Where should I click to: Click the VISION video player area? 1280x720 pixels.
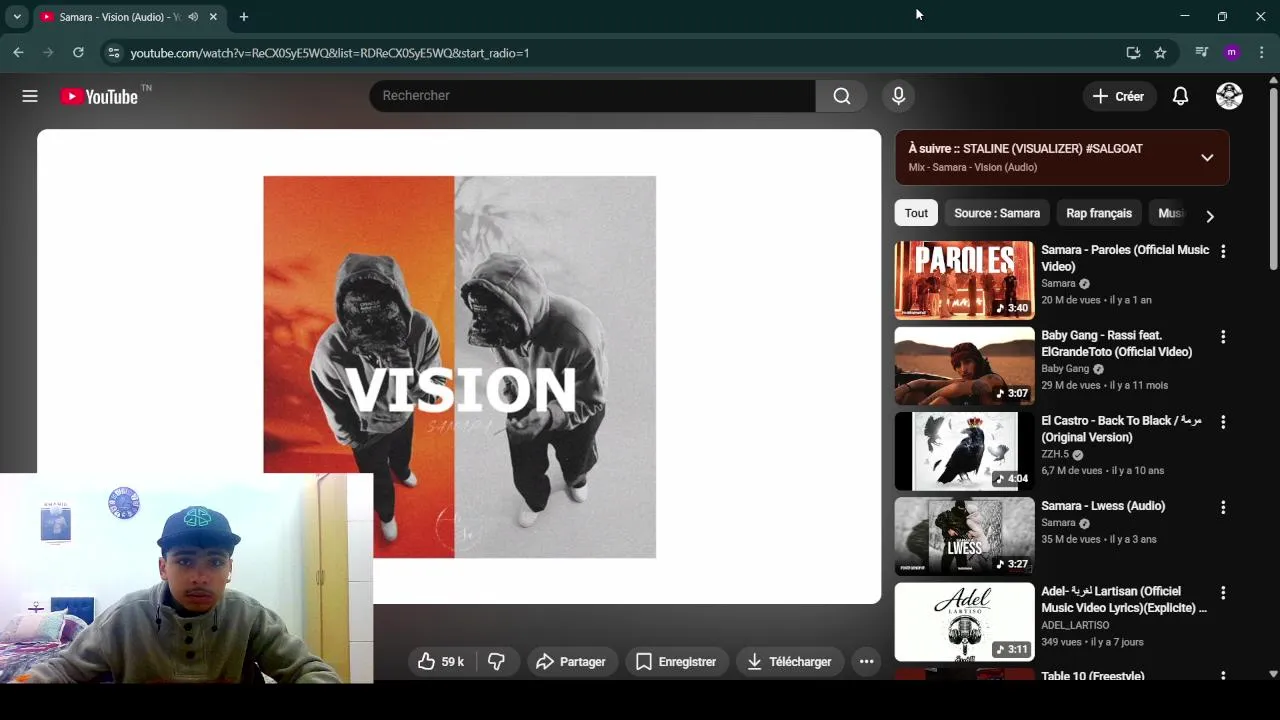tap(459, 366)
